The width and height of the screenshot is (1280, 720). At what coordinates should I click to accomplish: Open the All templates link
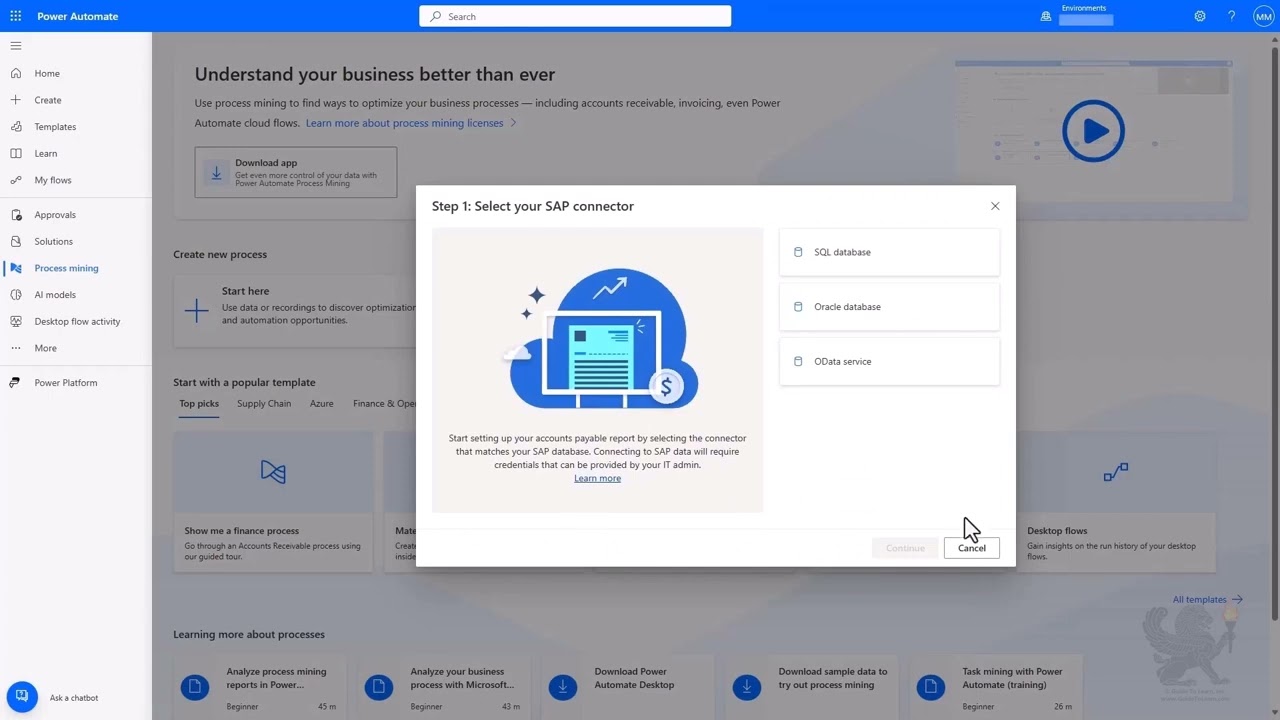(1207, 600)
